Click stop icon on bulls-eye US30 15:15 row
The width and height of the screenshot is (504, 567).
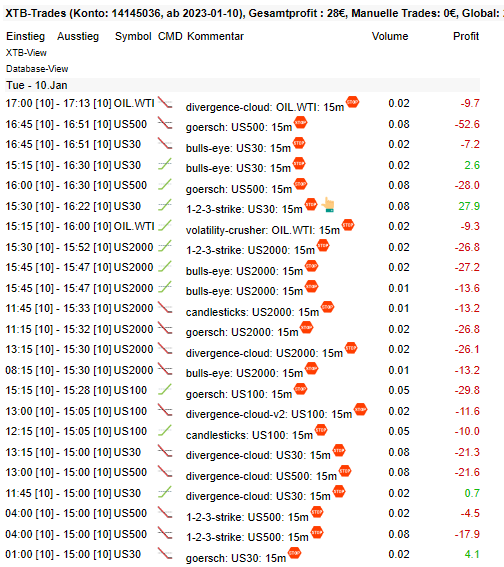click(x=299, y=164)
